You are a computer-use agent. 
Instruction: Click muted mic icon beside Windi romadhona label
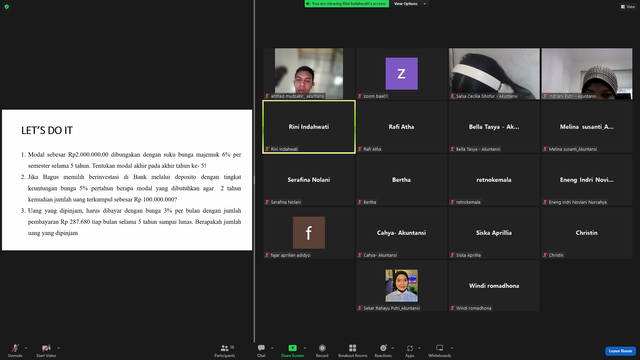pyautogui.click(x=453, y=308)
